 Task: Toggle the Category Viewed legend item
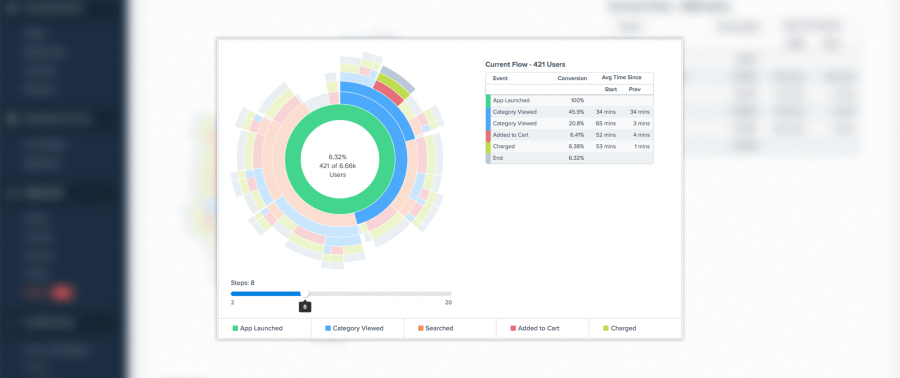(354, 329)
